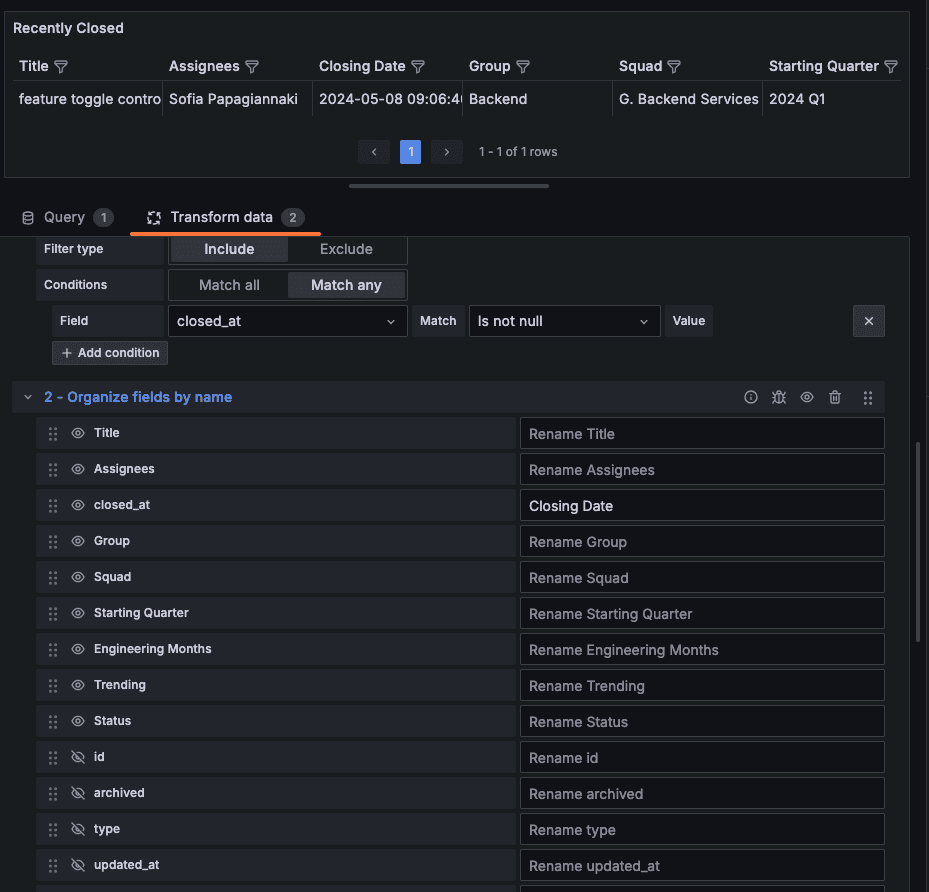The image size is (929, 892).
Task: Open the filter icon on Title column
Action: pos(61,66)
